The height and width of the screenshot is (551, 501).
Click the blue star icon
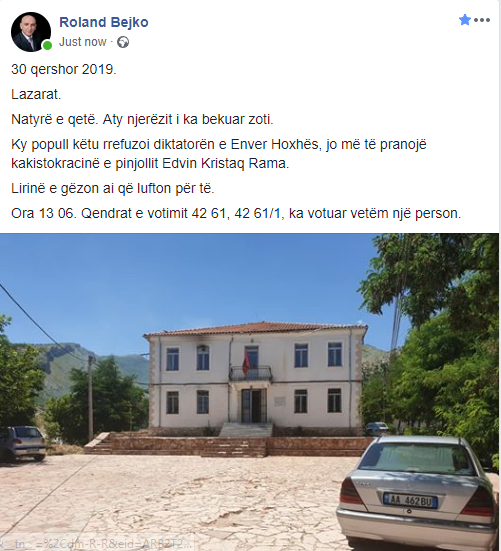point(465,20)
